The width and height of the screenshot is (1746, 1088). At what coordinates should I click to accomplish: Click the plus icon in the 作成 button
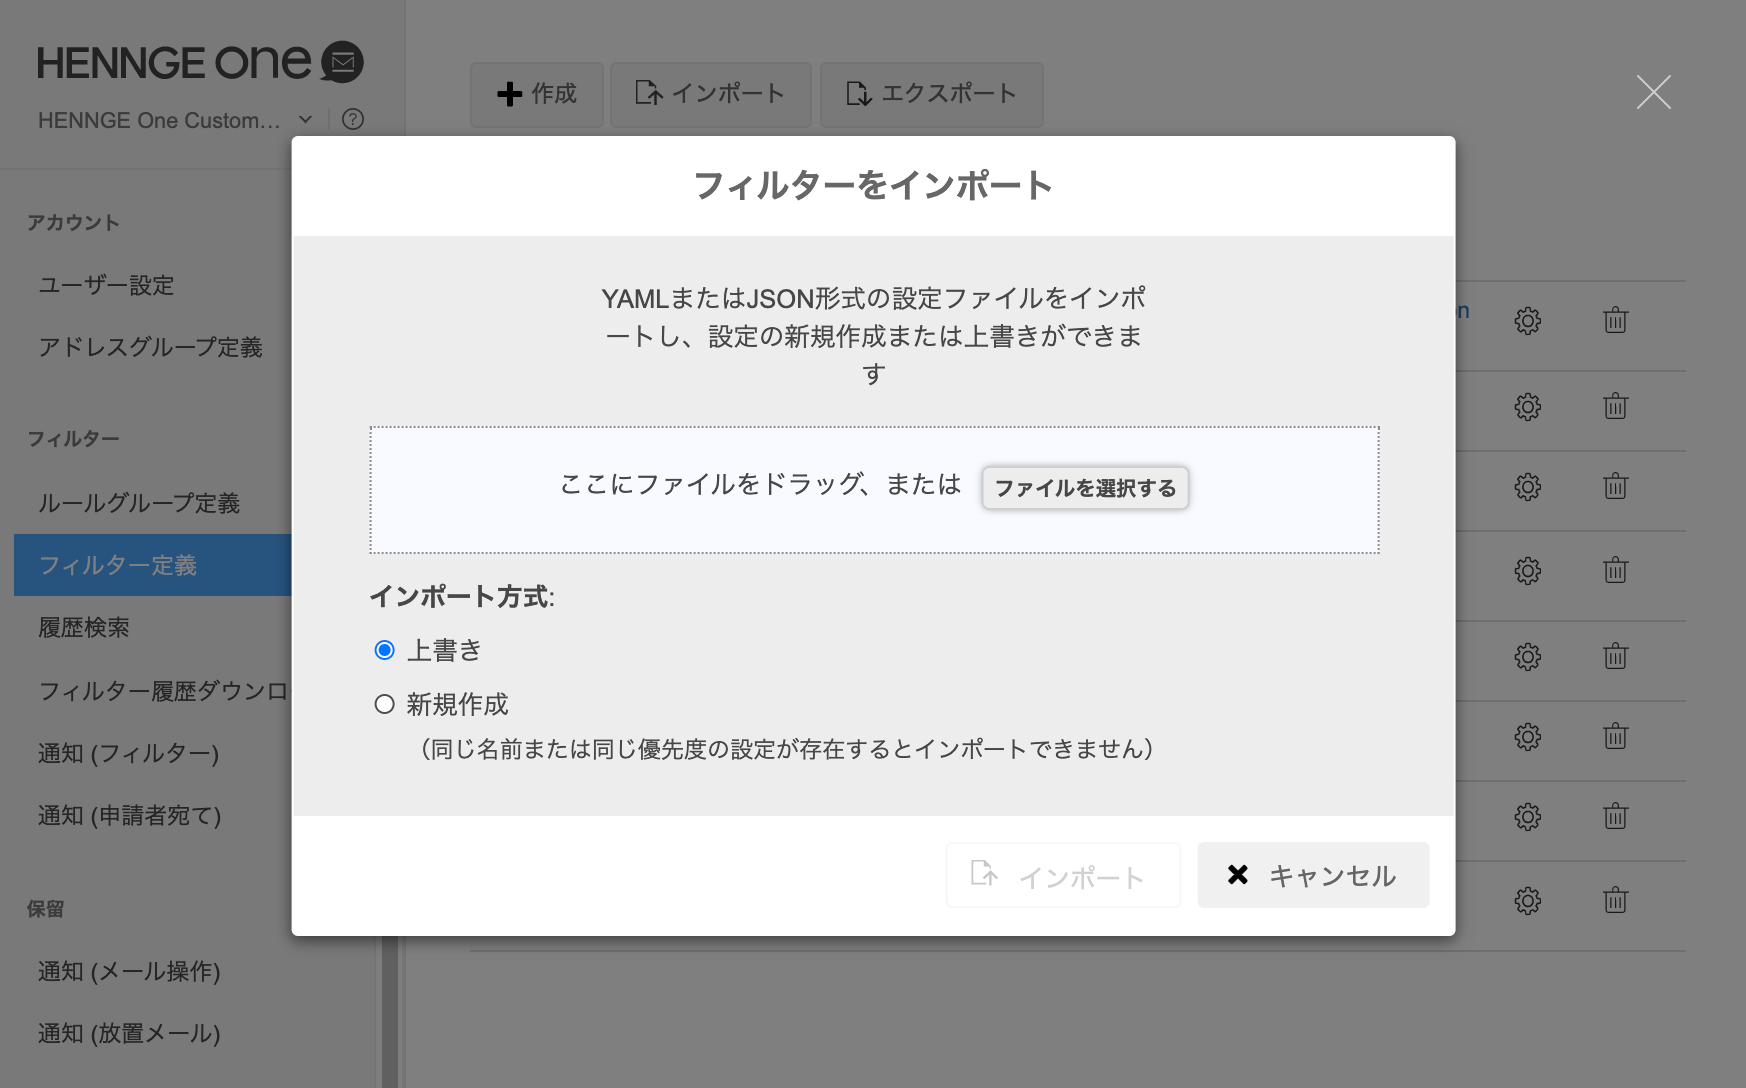point(510,94)
